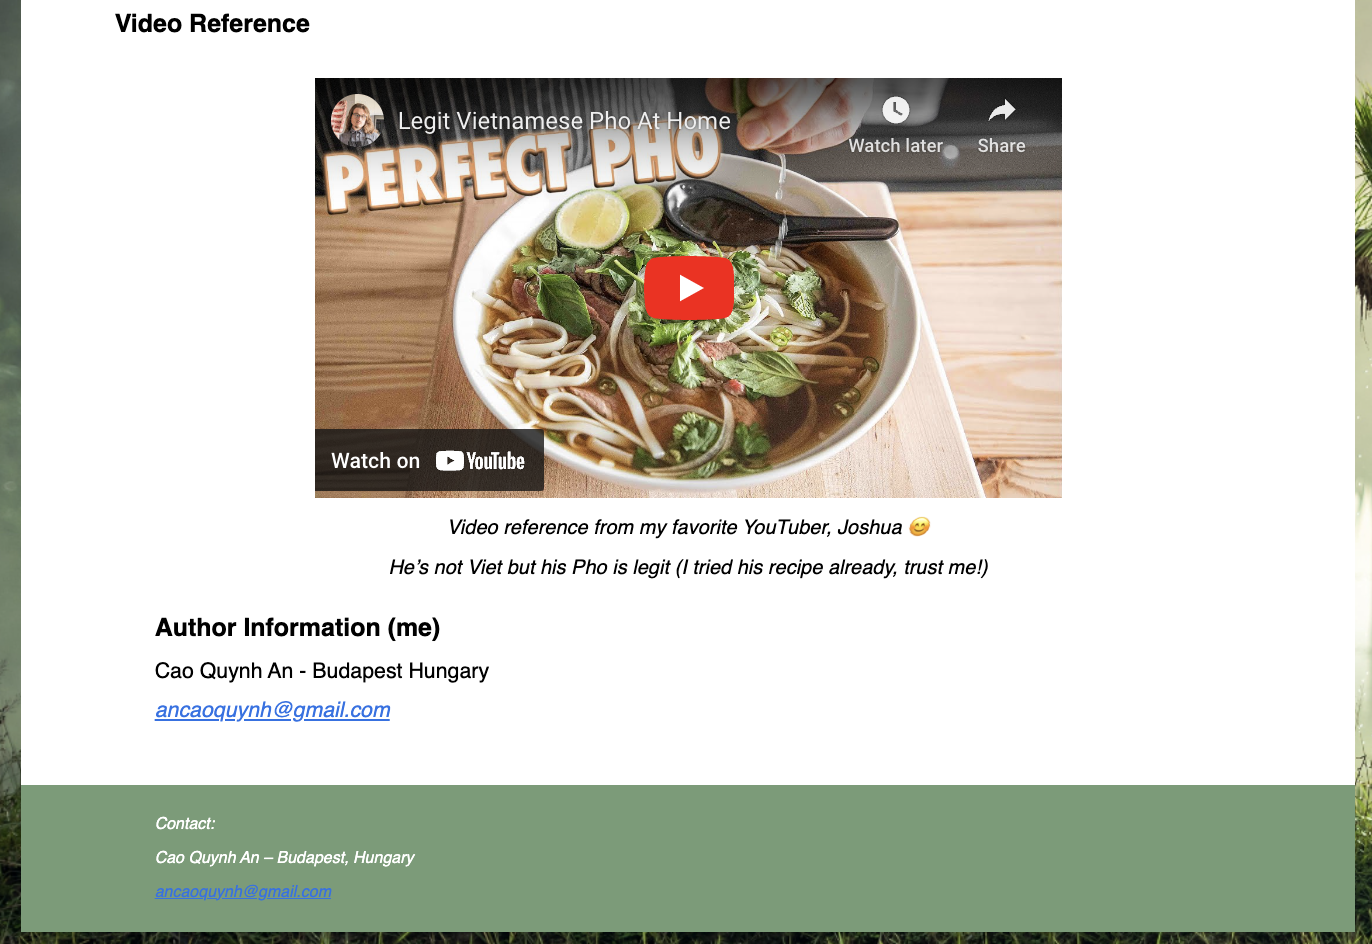Click the "Video Reference" heading
Image resolution: width=1372 pixels, height=944 pixels.
coord(212,24)
